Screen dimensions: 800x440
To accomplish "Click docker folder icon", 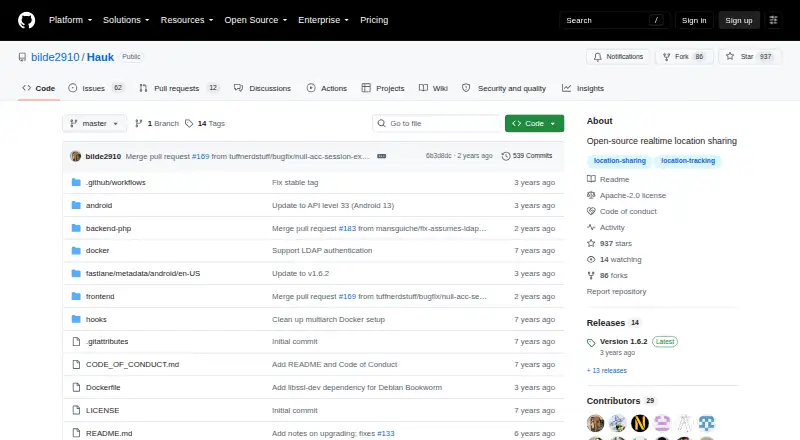I will (x=76, y=251).
